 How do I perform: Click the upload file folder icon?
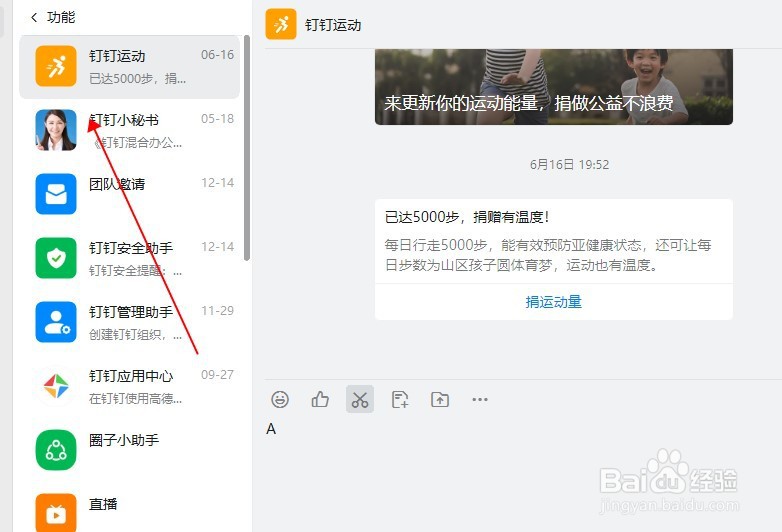click(440, 399)
